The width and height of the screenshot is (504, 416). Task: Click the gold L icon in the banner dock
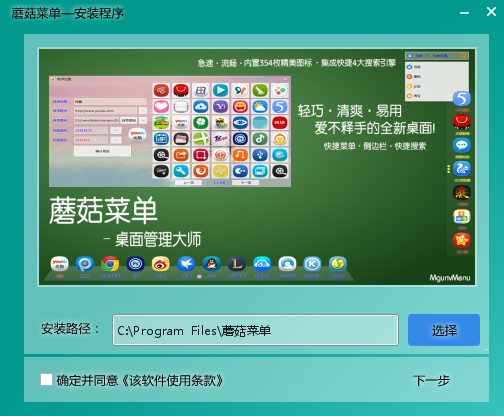click(x=237, y=264)
